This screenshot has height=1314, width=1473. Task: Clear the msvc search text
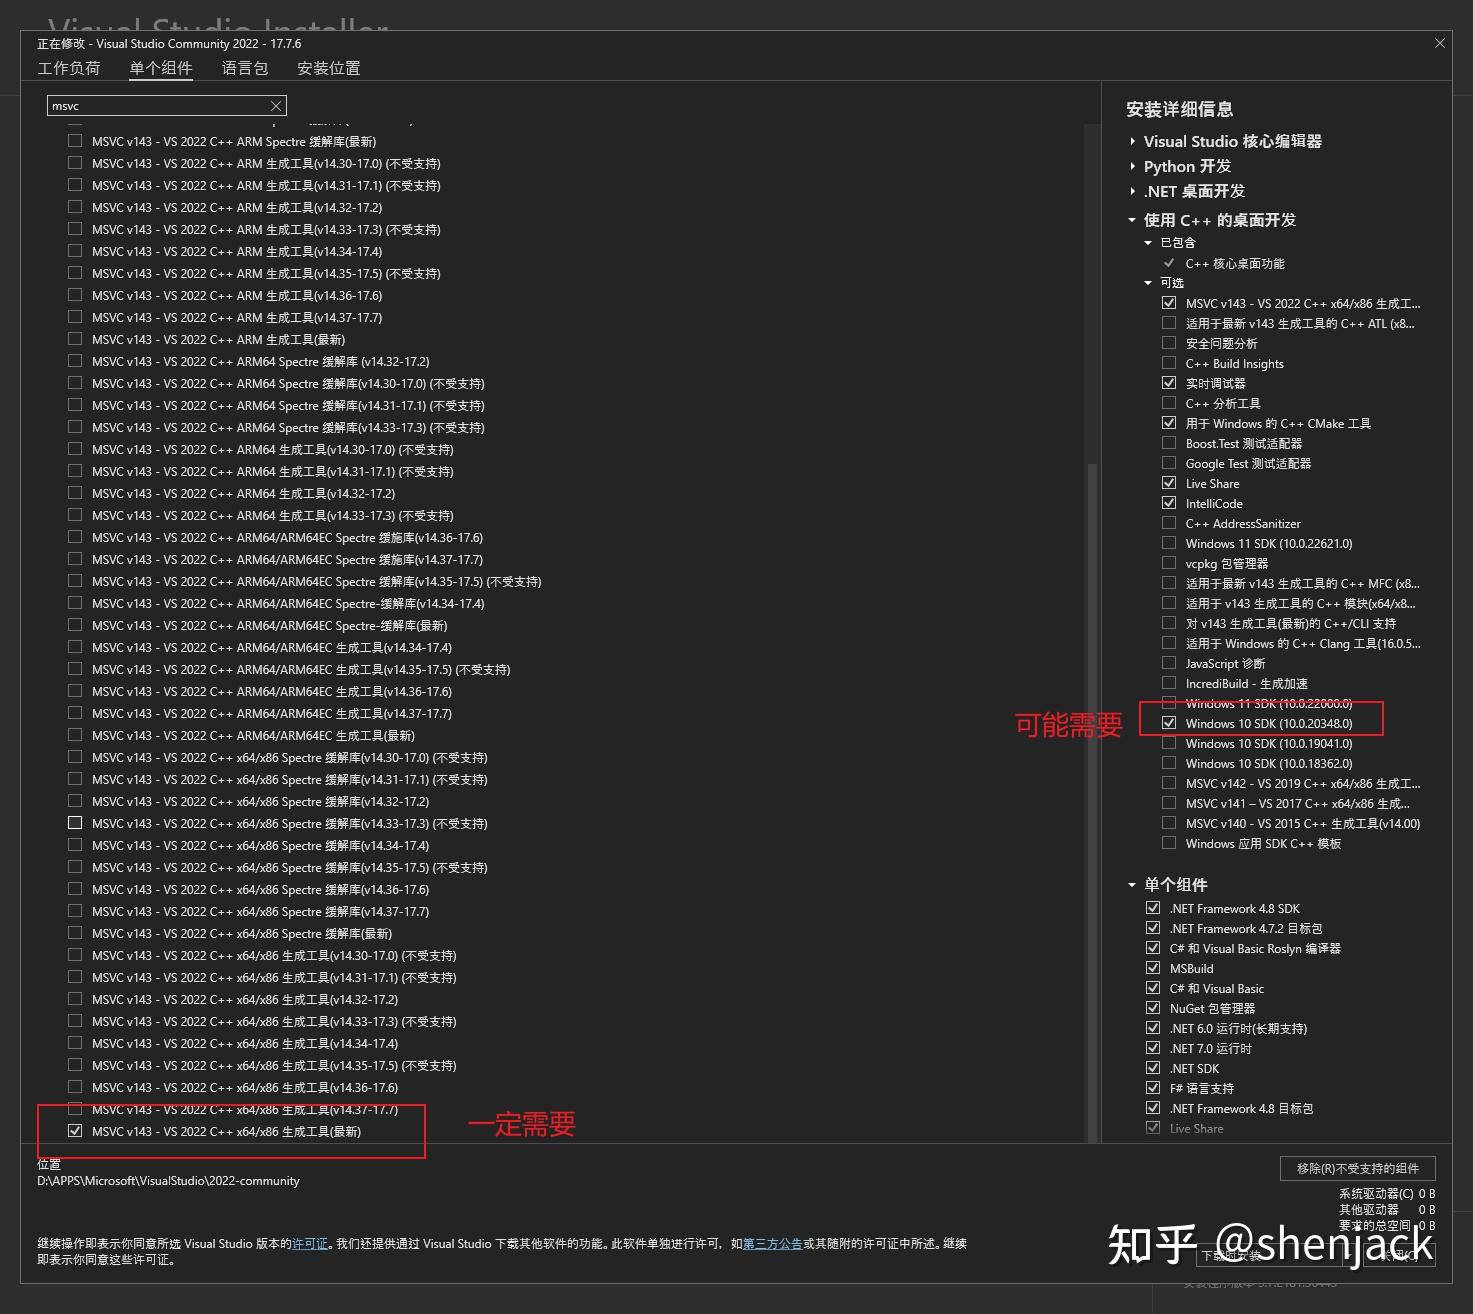pyautogui.click(x=276, y=105)
